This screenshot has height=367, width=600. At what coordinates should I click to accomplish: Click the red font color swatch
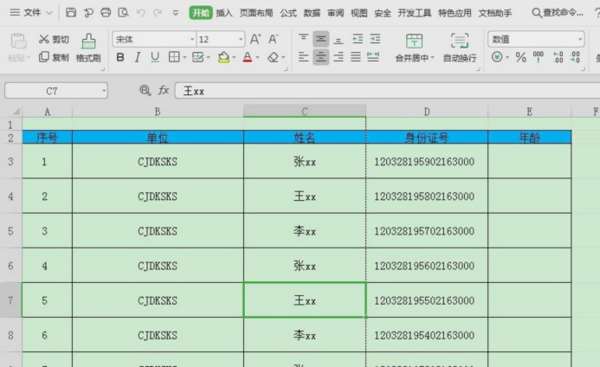pos(248,57)
